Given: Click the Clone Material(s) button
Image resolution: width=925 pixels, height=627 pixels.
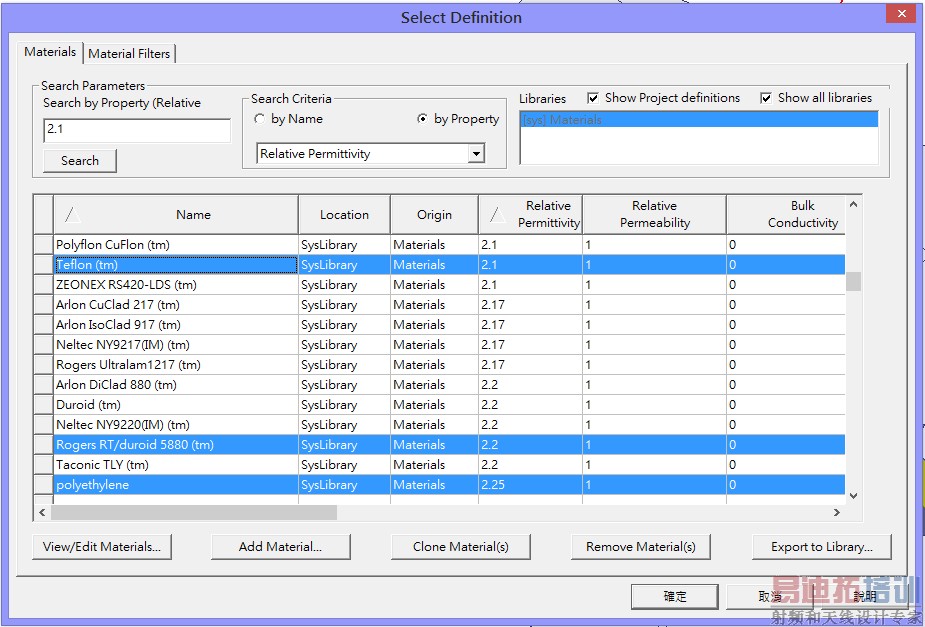Looking at the screenshot, I should [461, 547].
